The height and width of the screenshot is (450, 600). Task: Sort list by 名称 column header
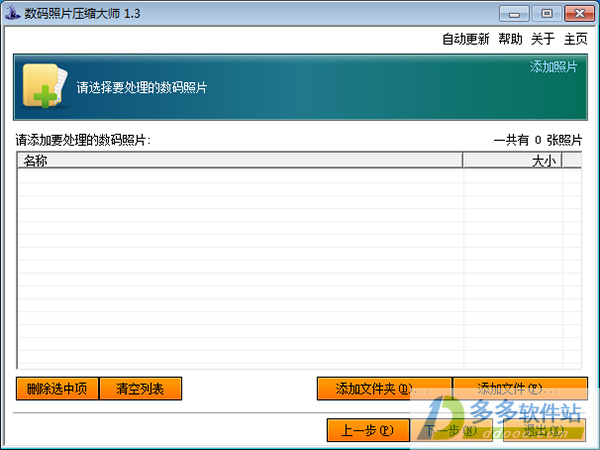tap(240, 161)
